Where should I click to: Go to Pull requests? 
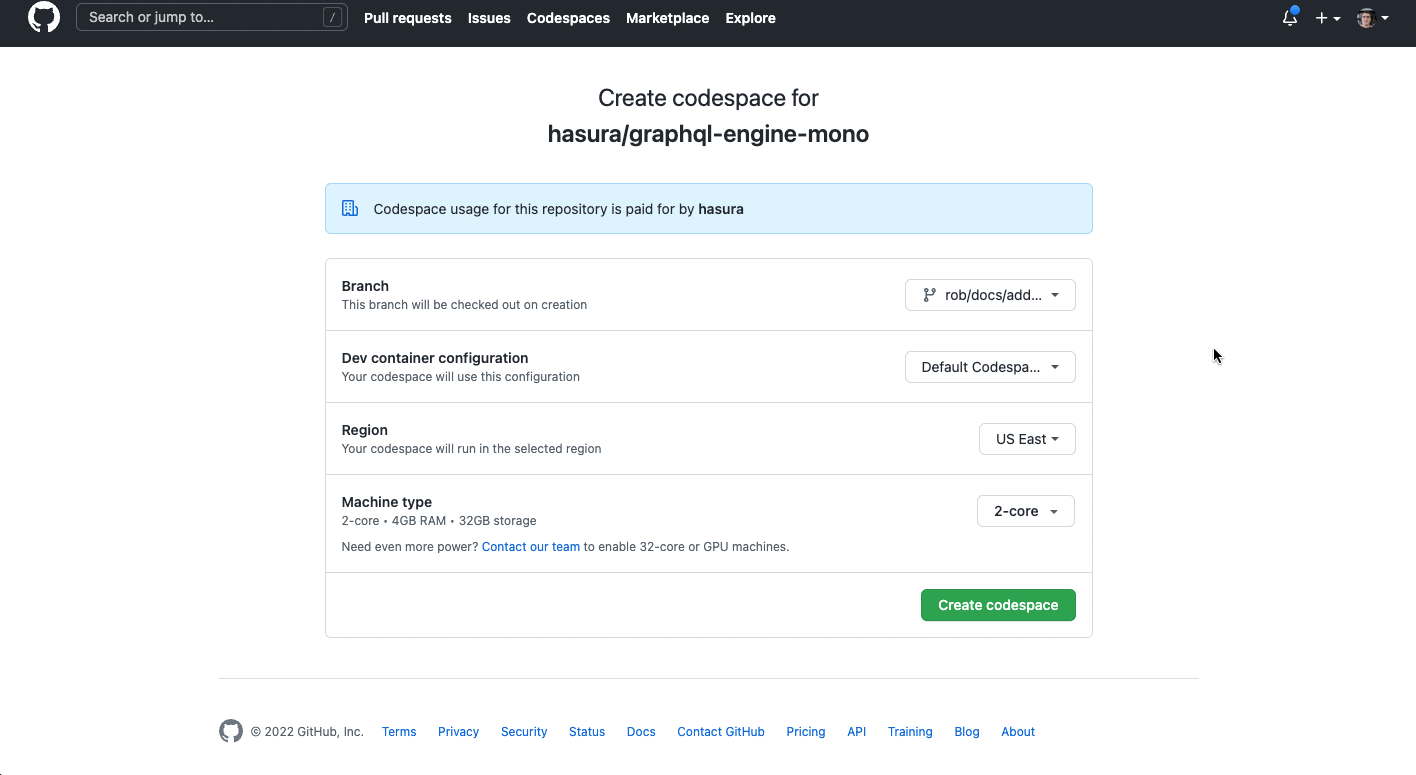(x=408, y=18)
